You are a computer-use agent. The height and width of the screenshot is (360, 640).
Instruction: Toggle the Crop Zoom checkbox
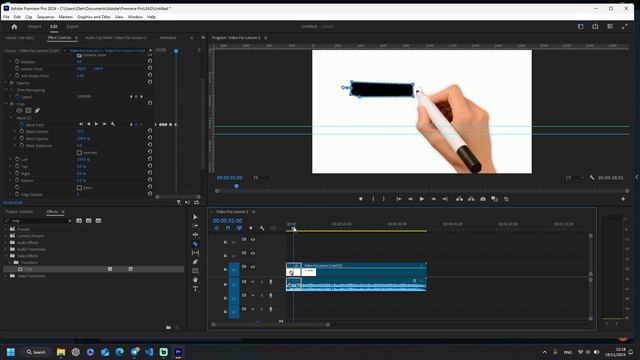click(80, 188)
